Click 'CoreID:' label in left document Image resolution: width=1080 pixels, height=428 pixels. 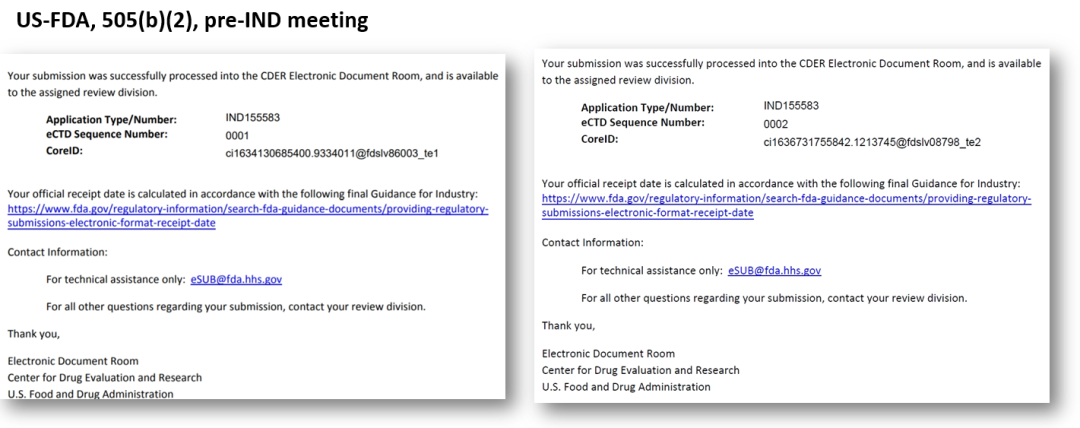[65, 150]
